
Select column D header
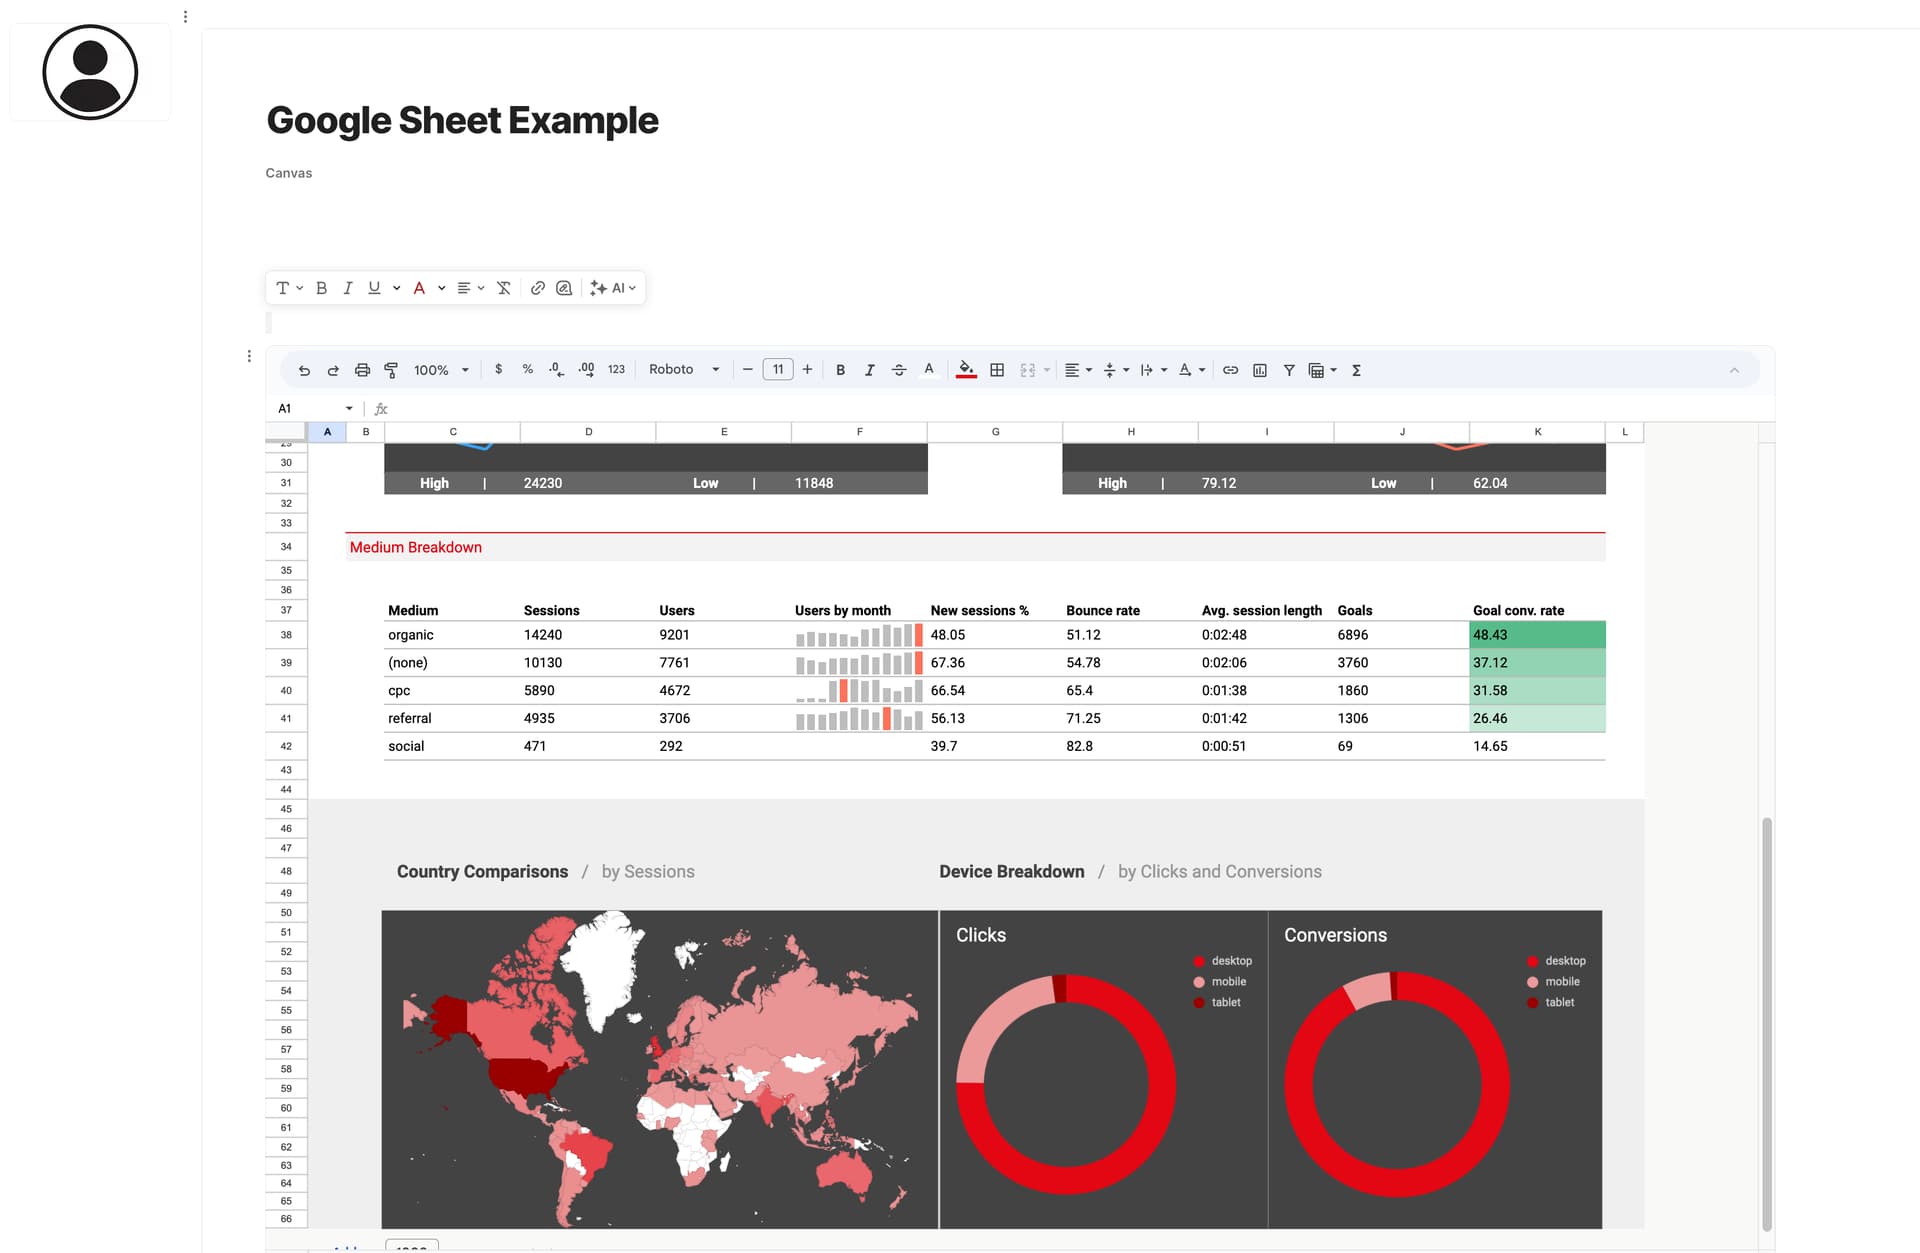[588, 432]
